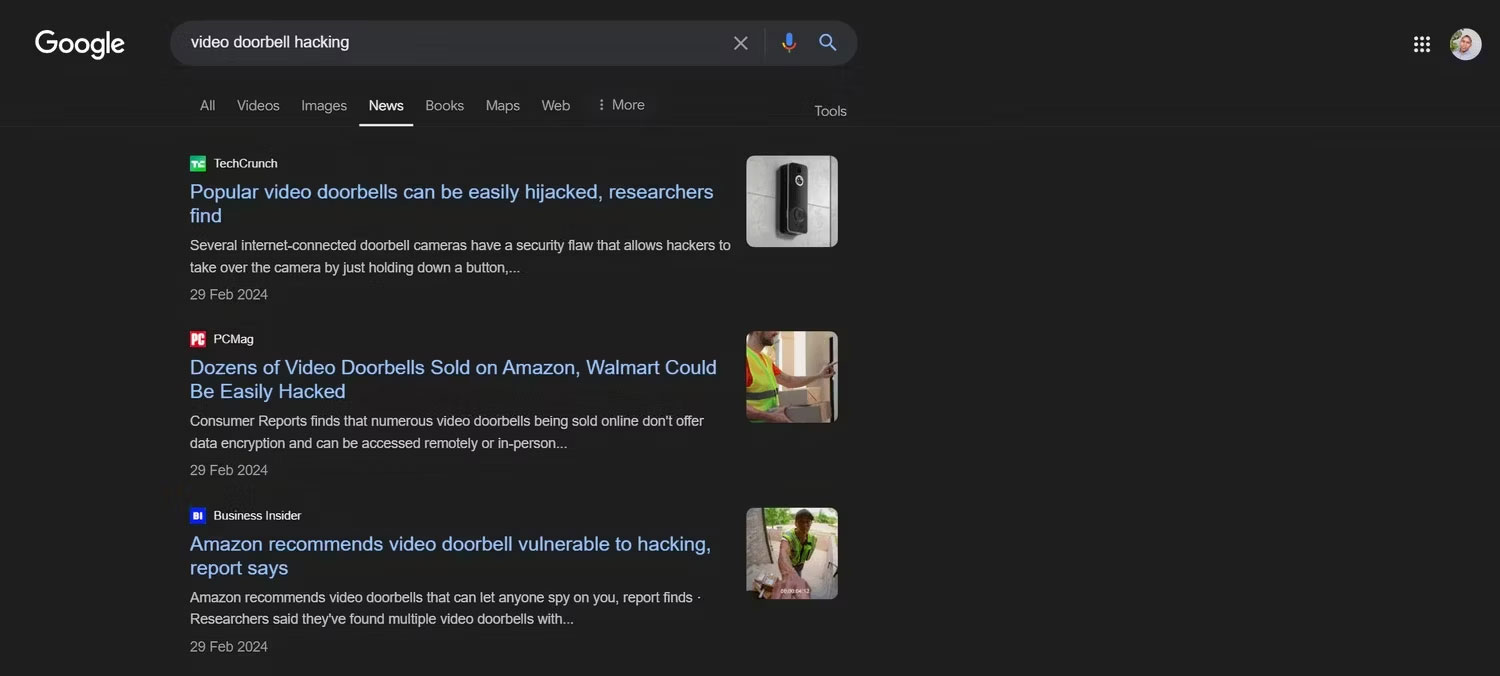Open the account profile avatar
1500x676 pixels.
click(x=1466, y=44)
